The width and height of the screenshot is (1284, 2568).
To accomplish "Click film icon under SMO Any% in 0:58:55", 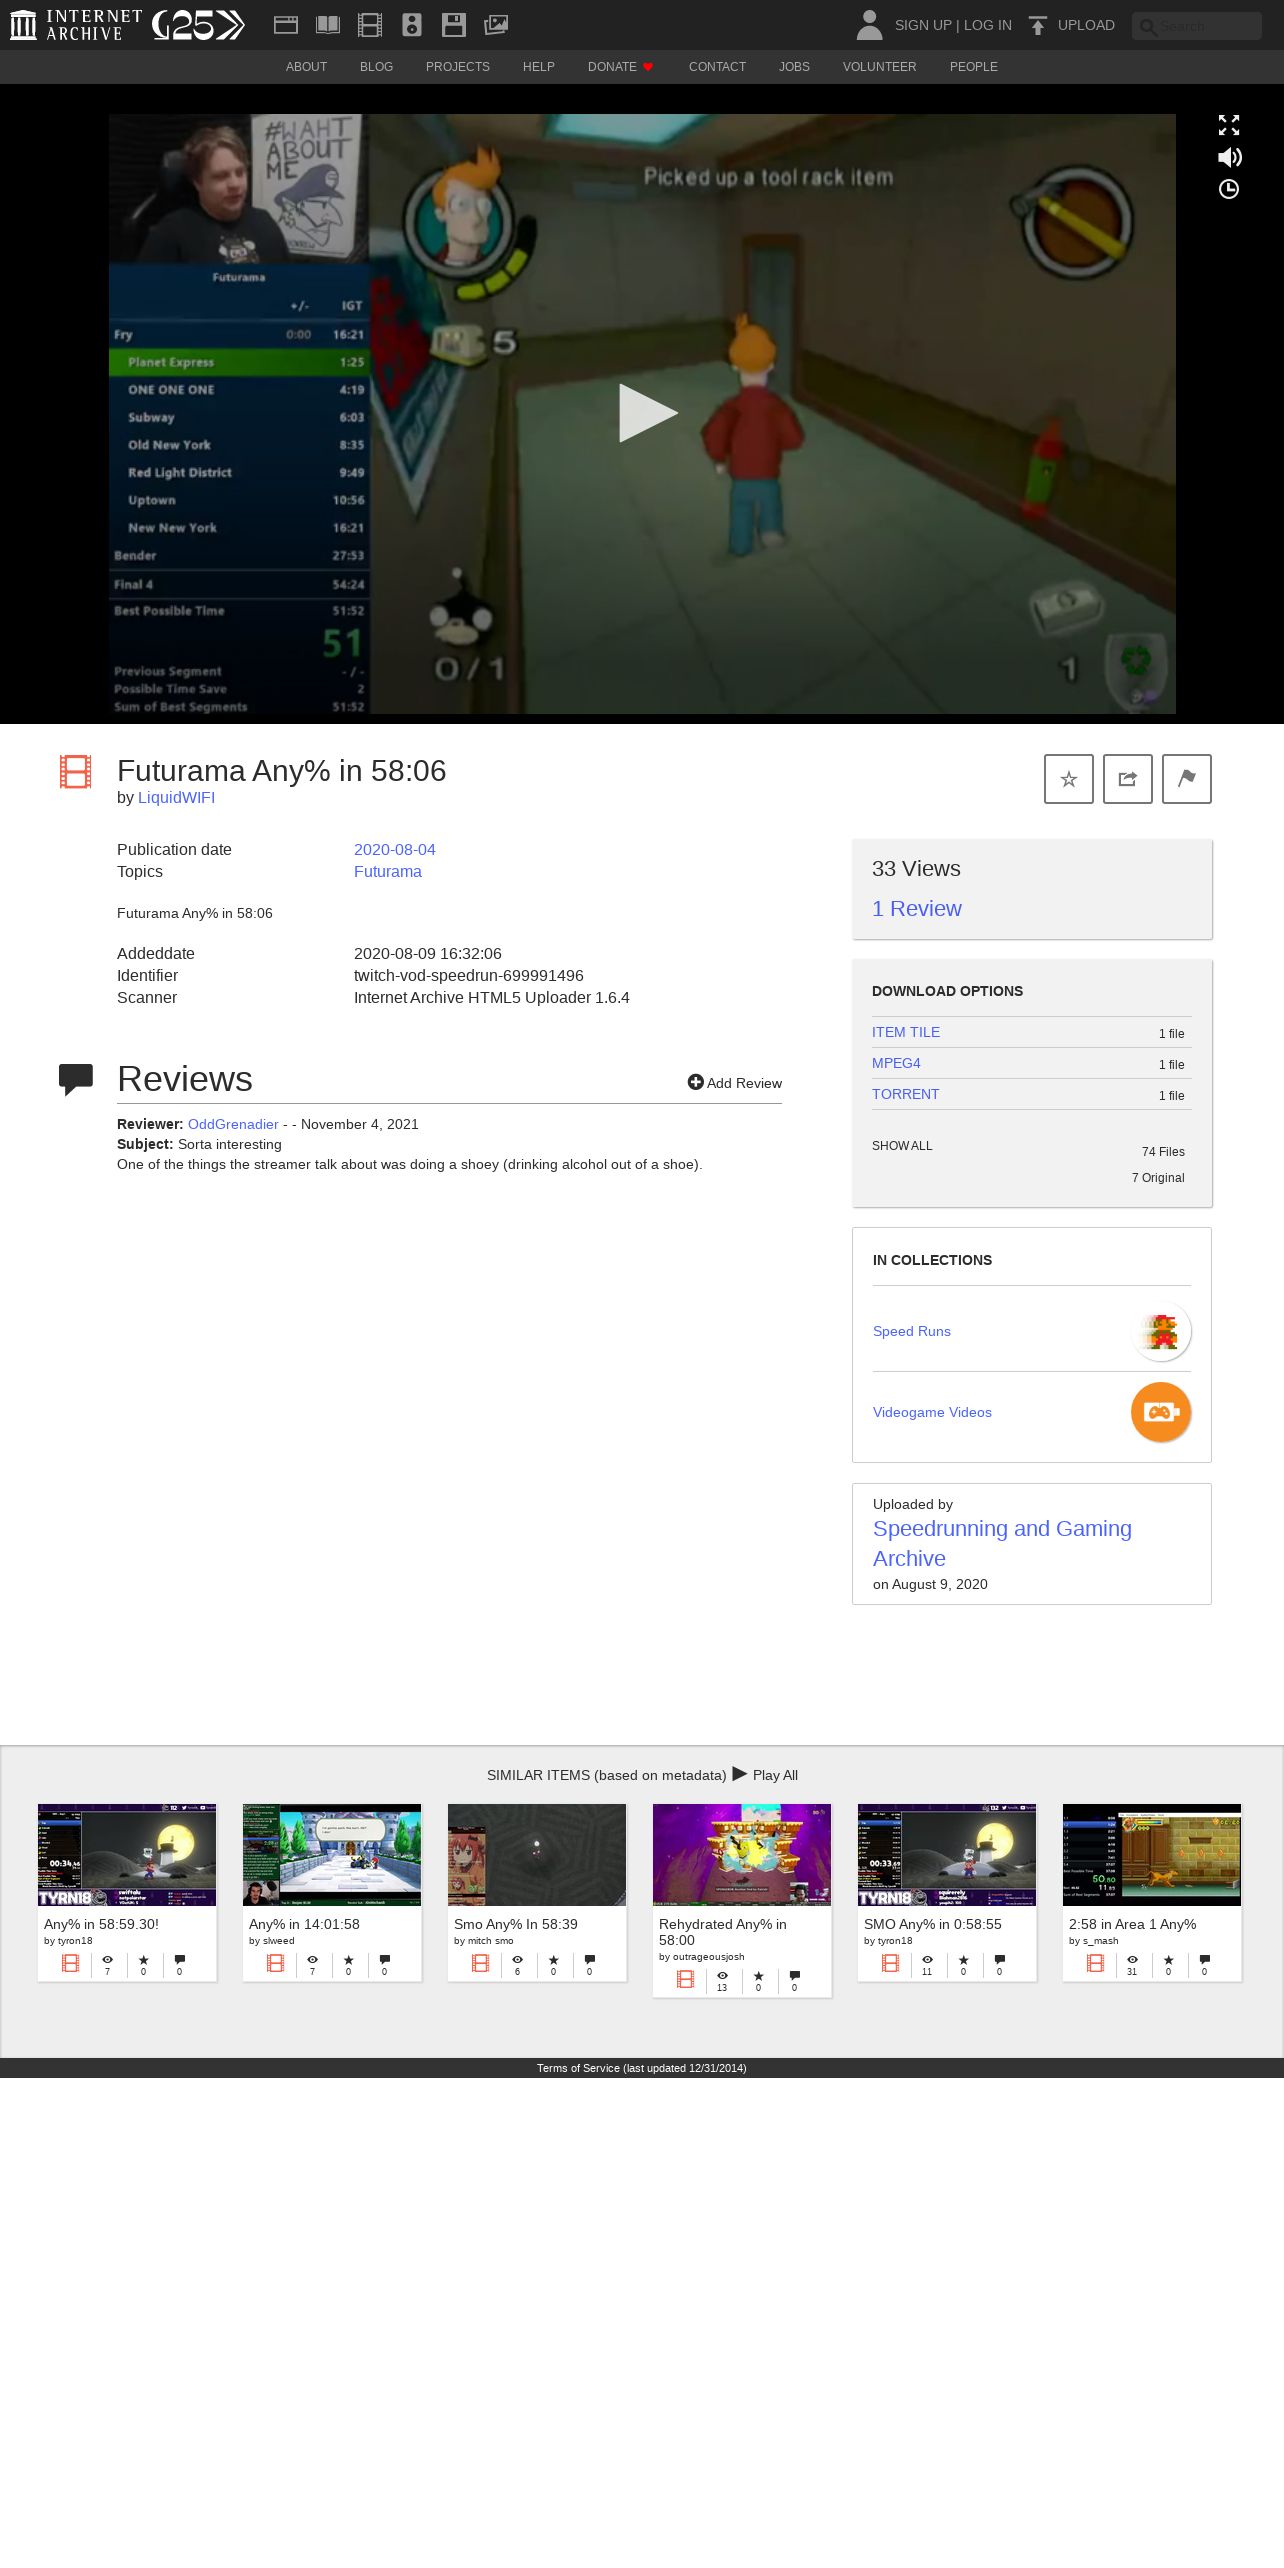I will [x=890, y=1963].
